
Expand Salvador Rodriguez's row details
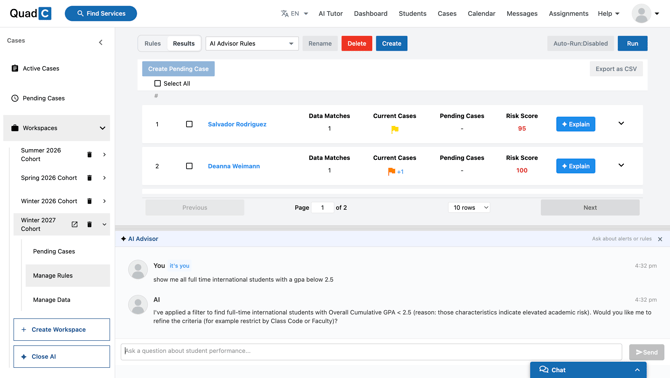point(621,123)
